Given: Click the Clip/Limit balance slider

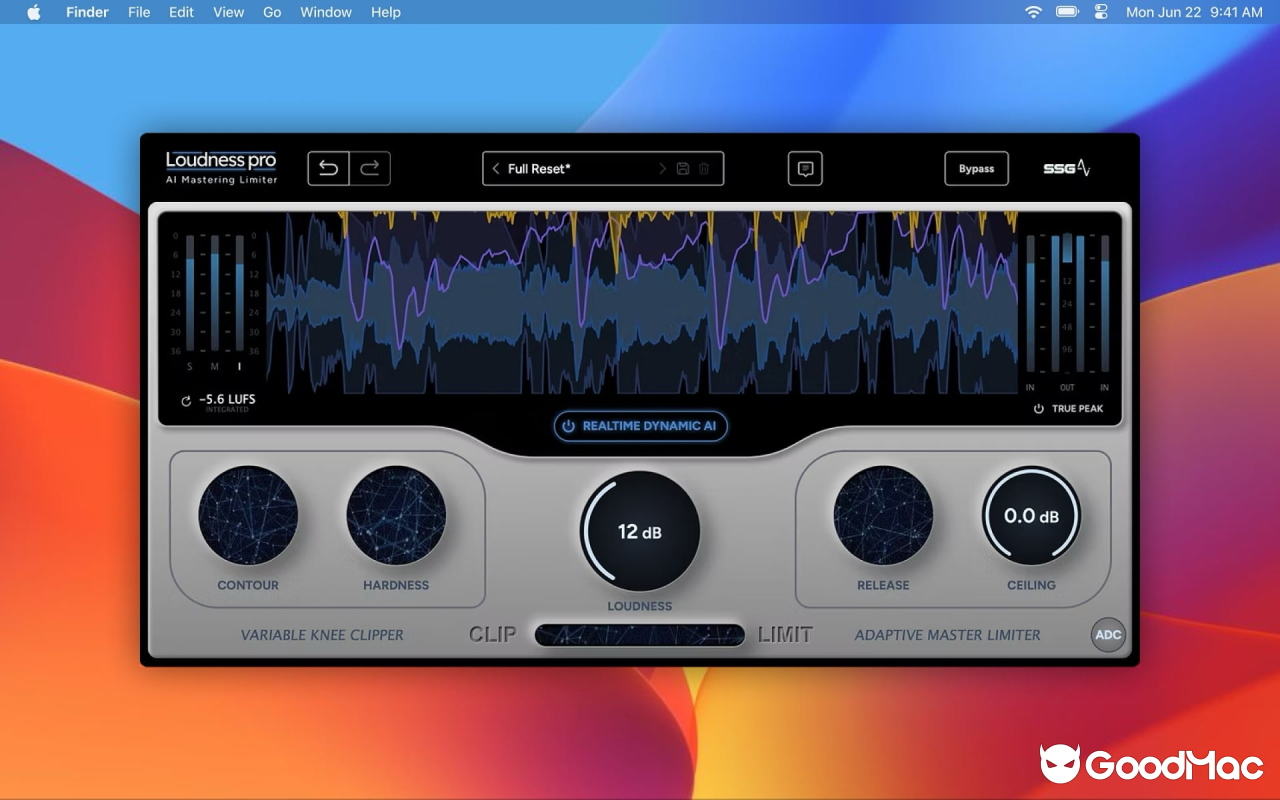Looking at the screenshot, I should click(x=640, y=635).
